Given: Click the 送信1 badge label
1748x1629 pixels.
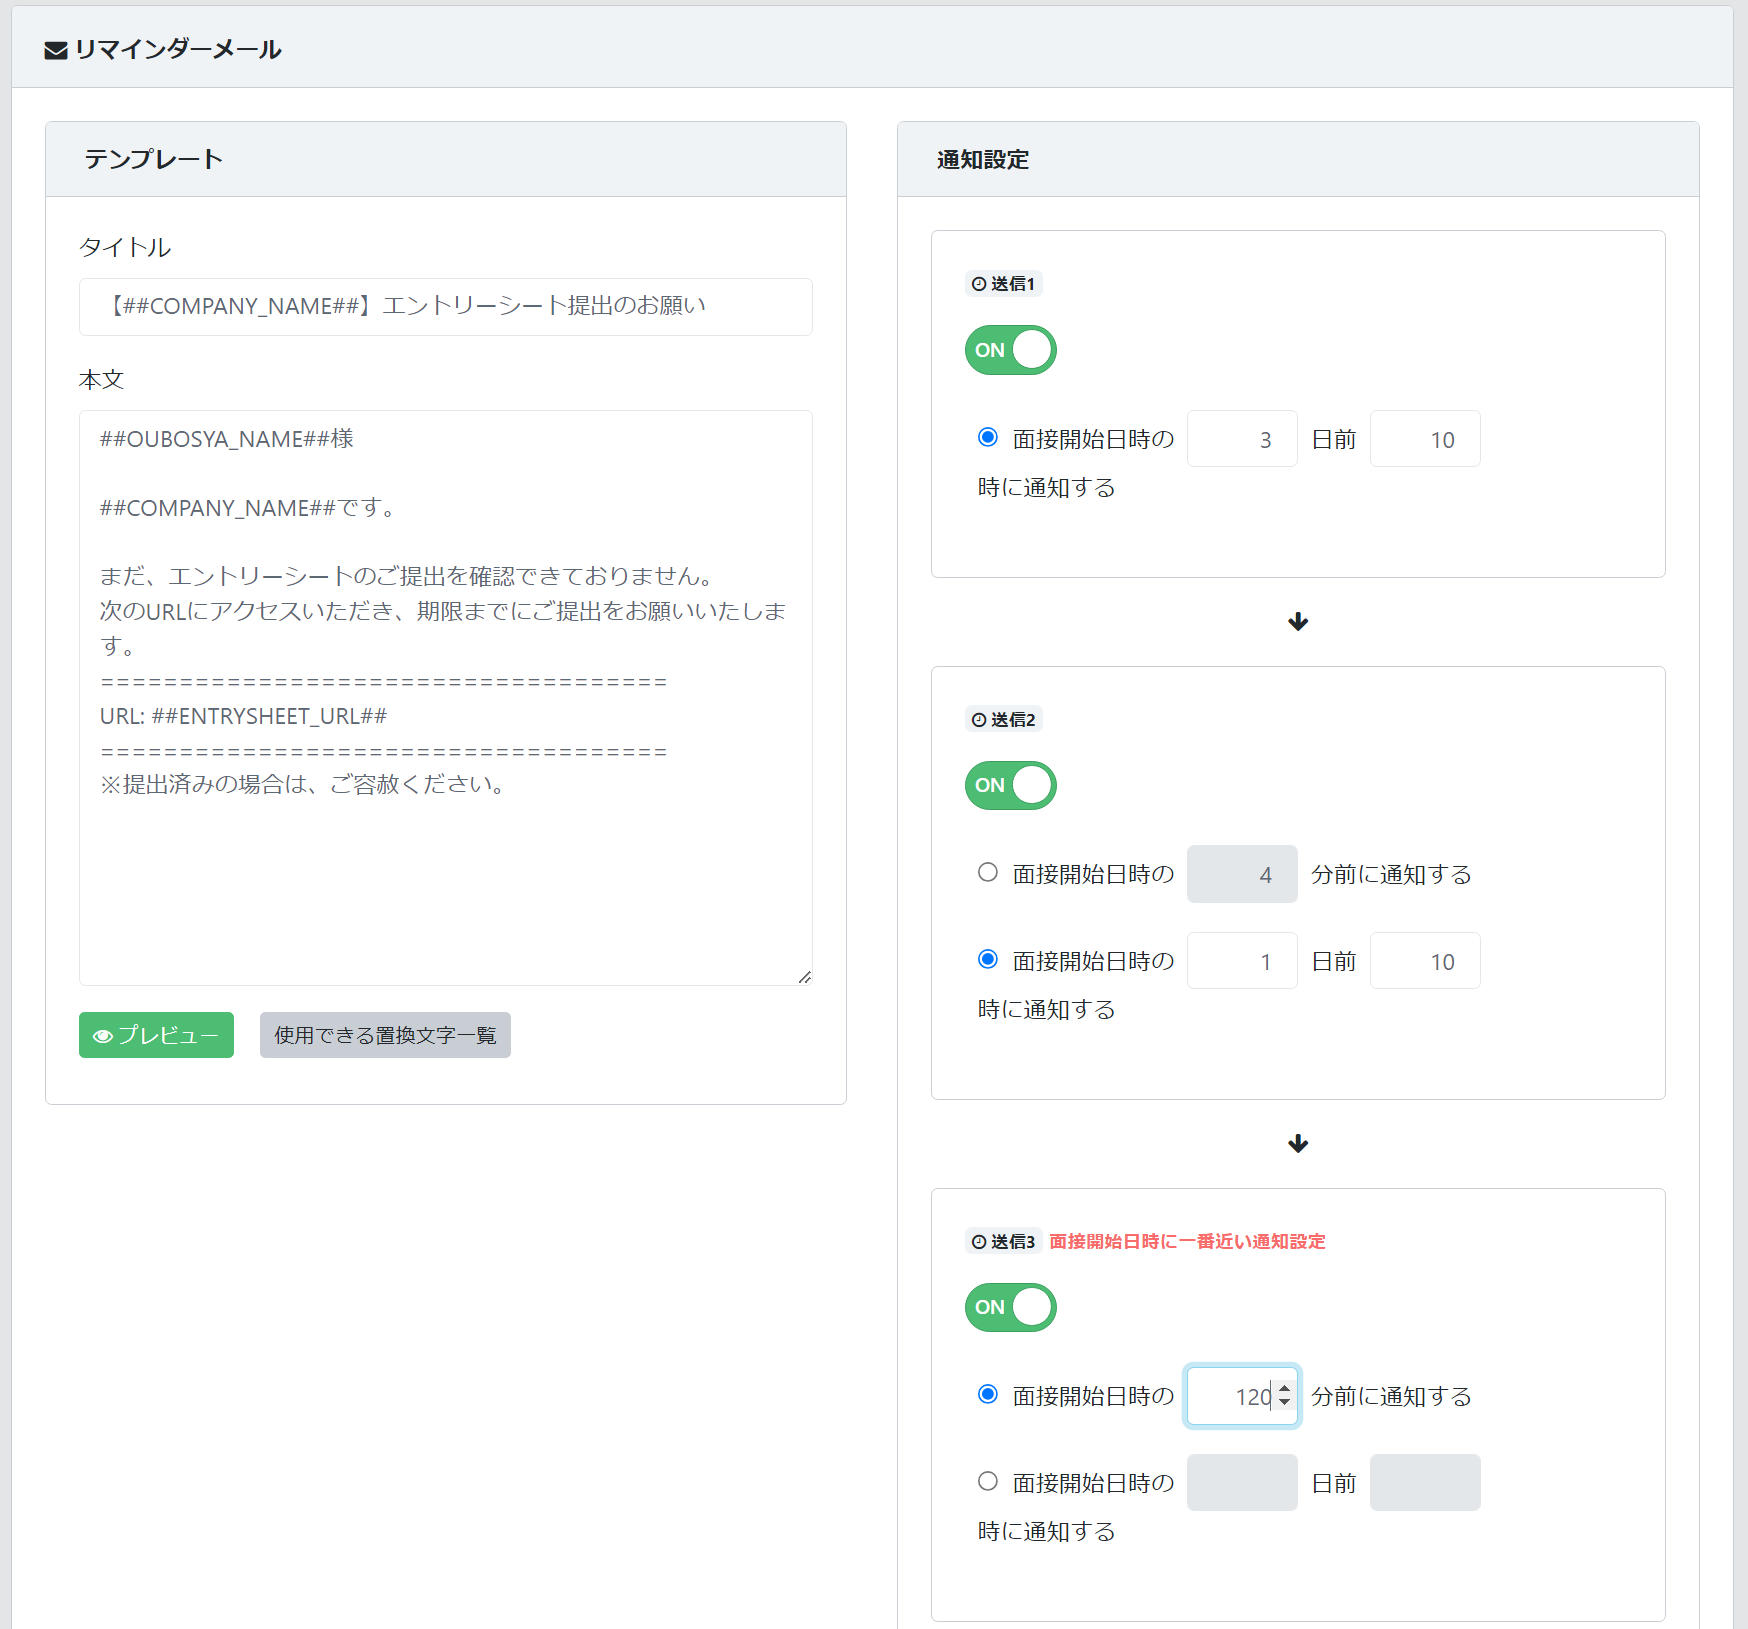Looking at the screenshot, I should [x=1004, y=284].
